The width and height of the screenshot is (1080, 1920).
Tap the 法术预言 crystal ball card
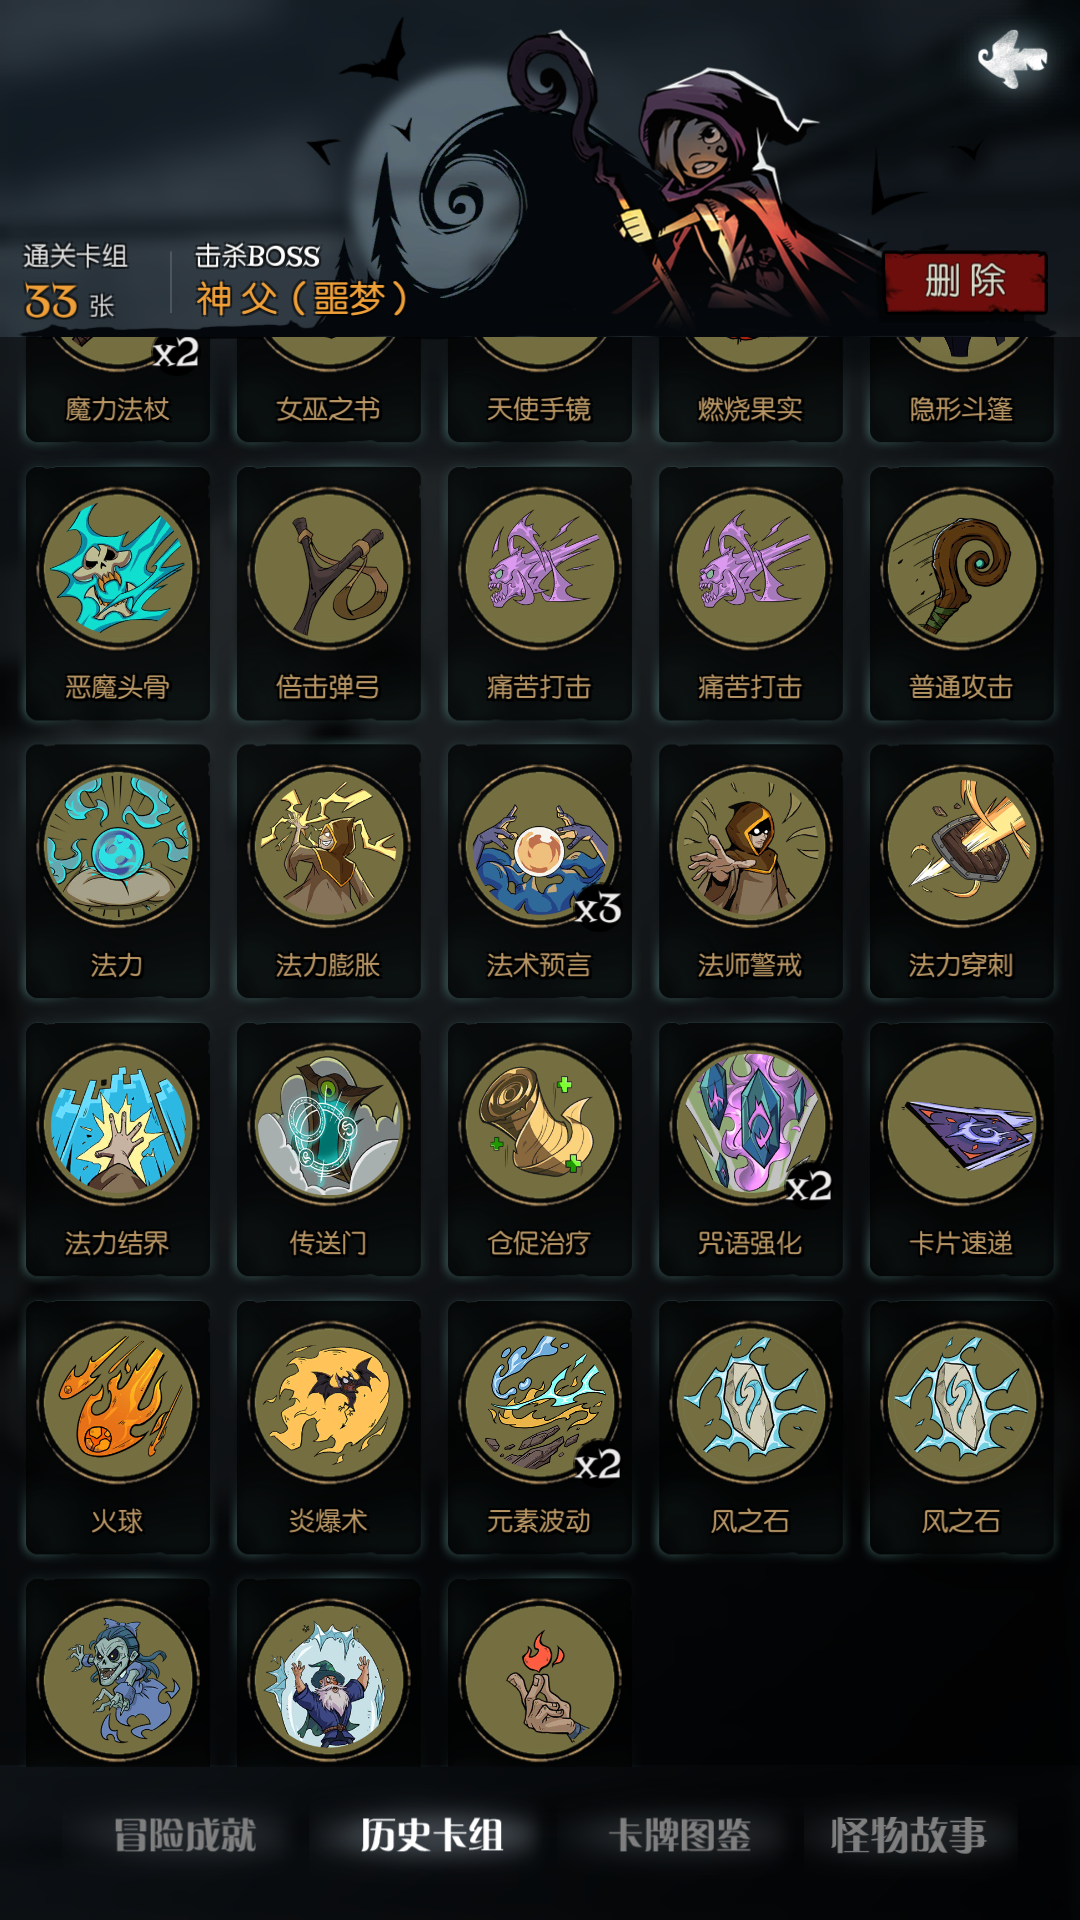(x=539, y=871)
